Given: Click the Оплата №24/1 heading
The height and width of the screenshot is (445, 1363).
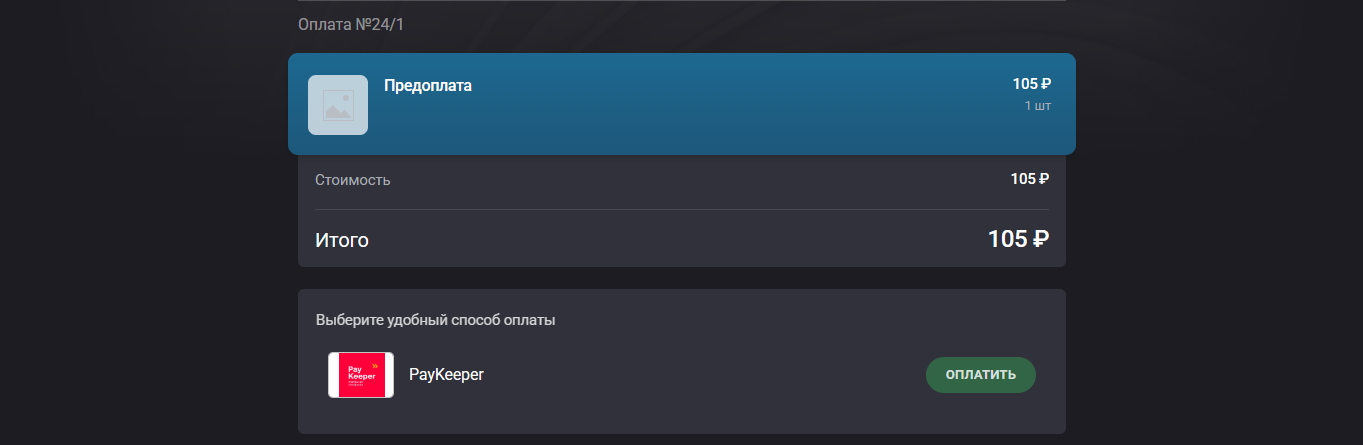Looking at the screenshot, I should point(351,23).
